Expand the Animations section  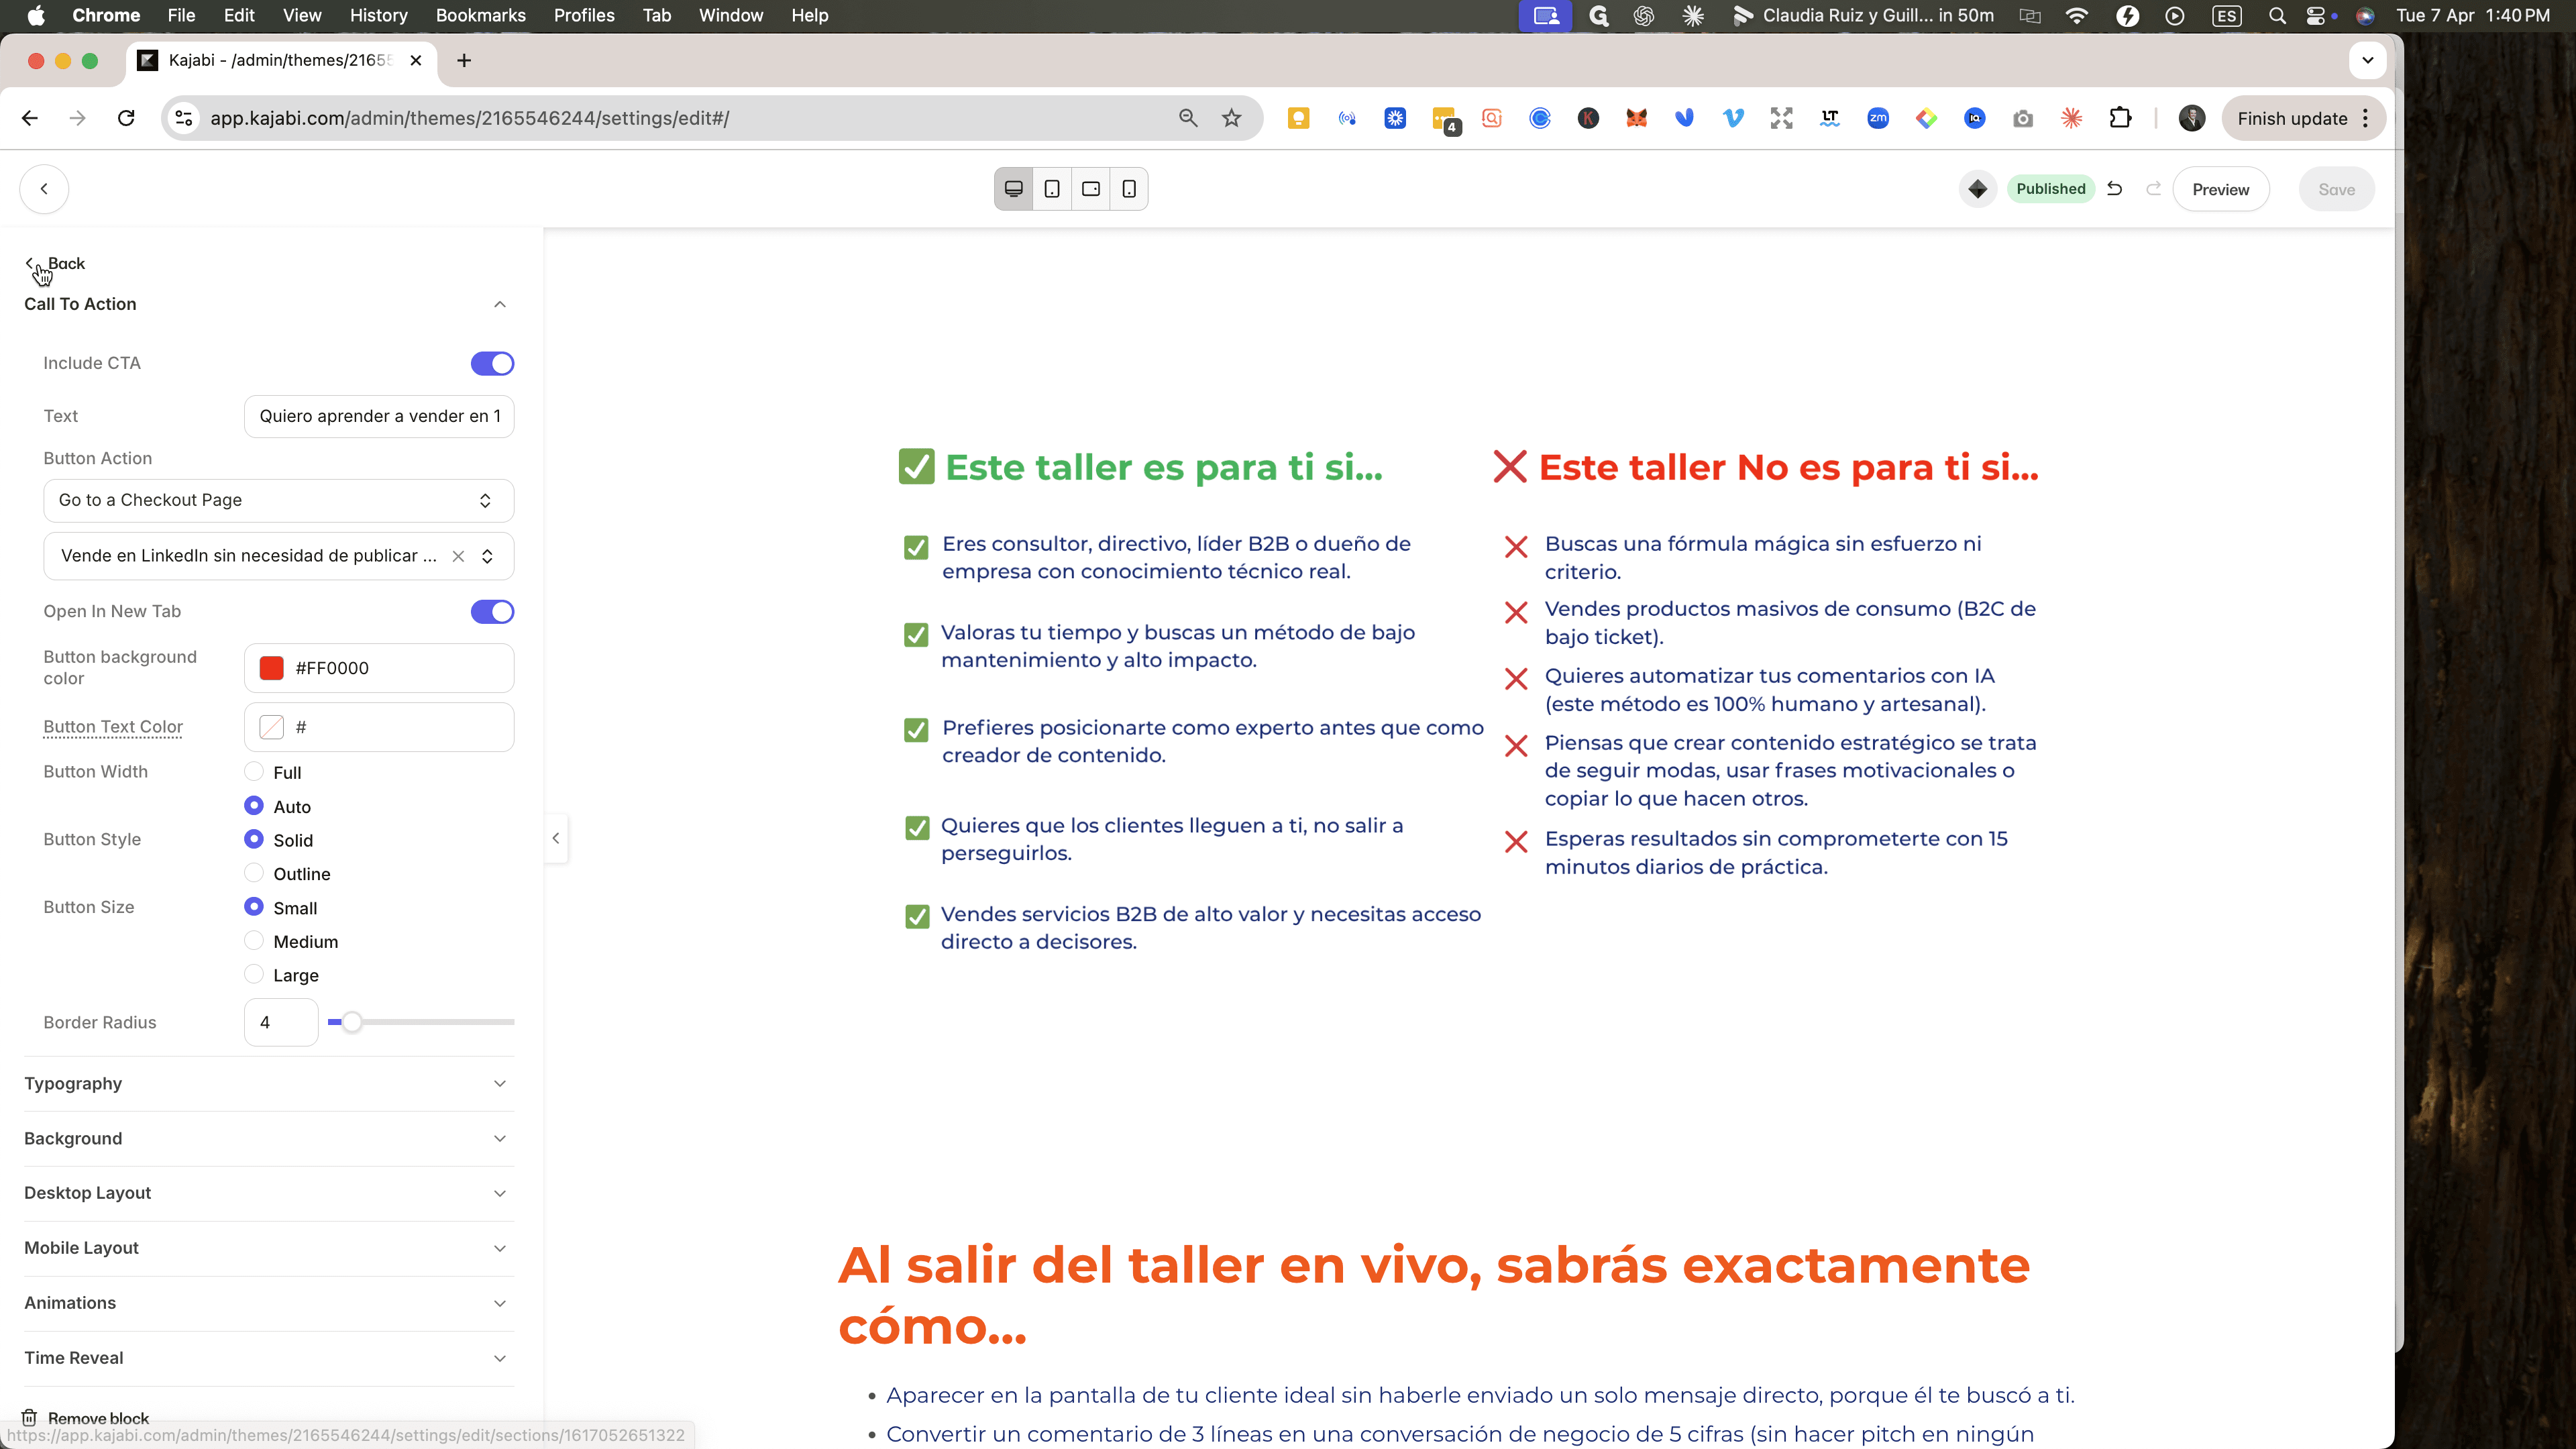(268, 1303)
